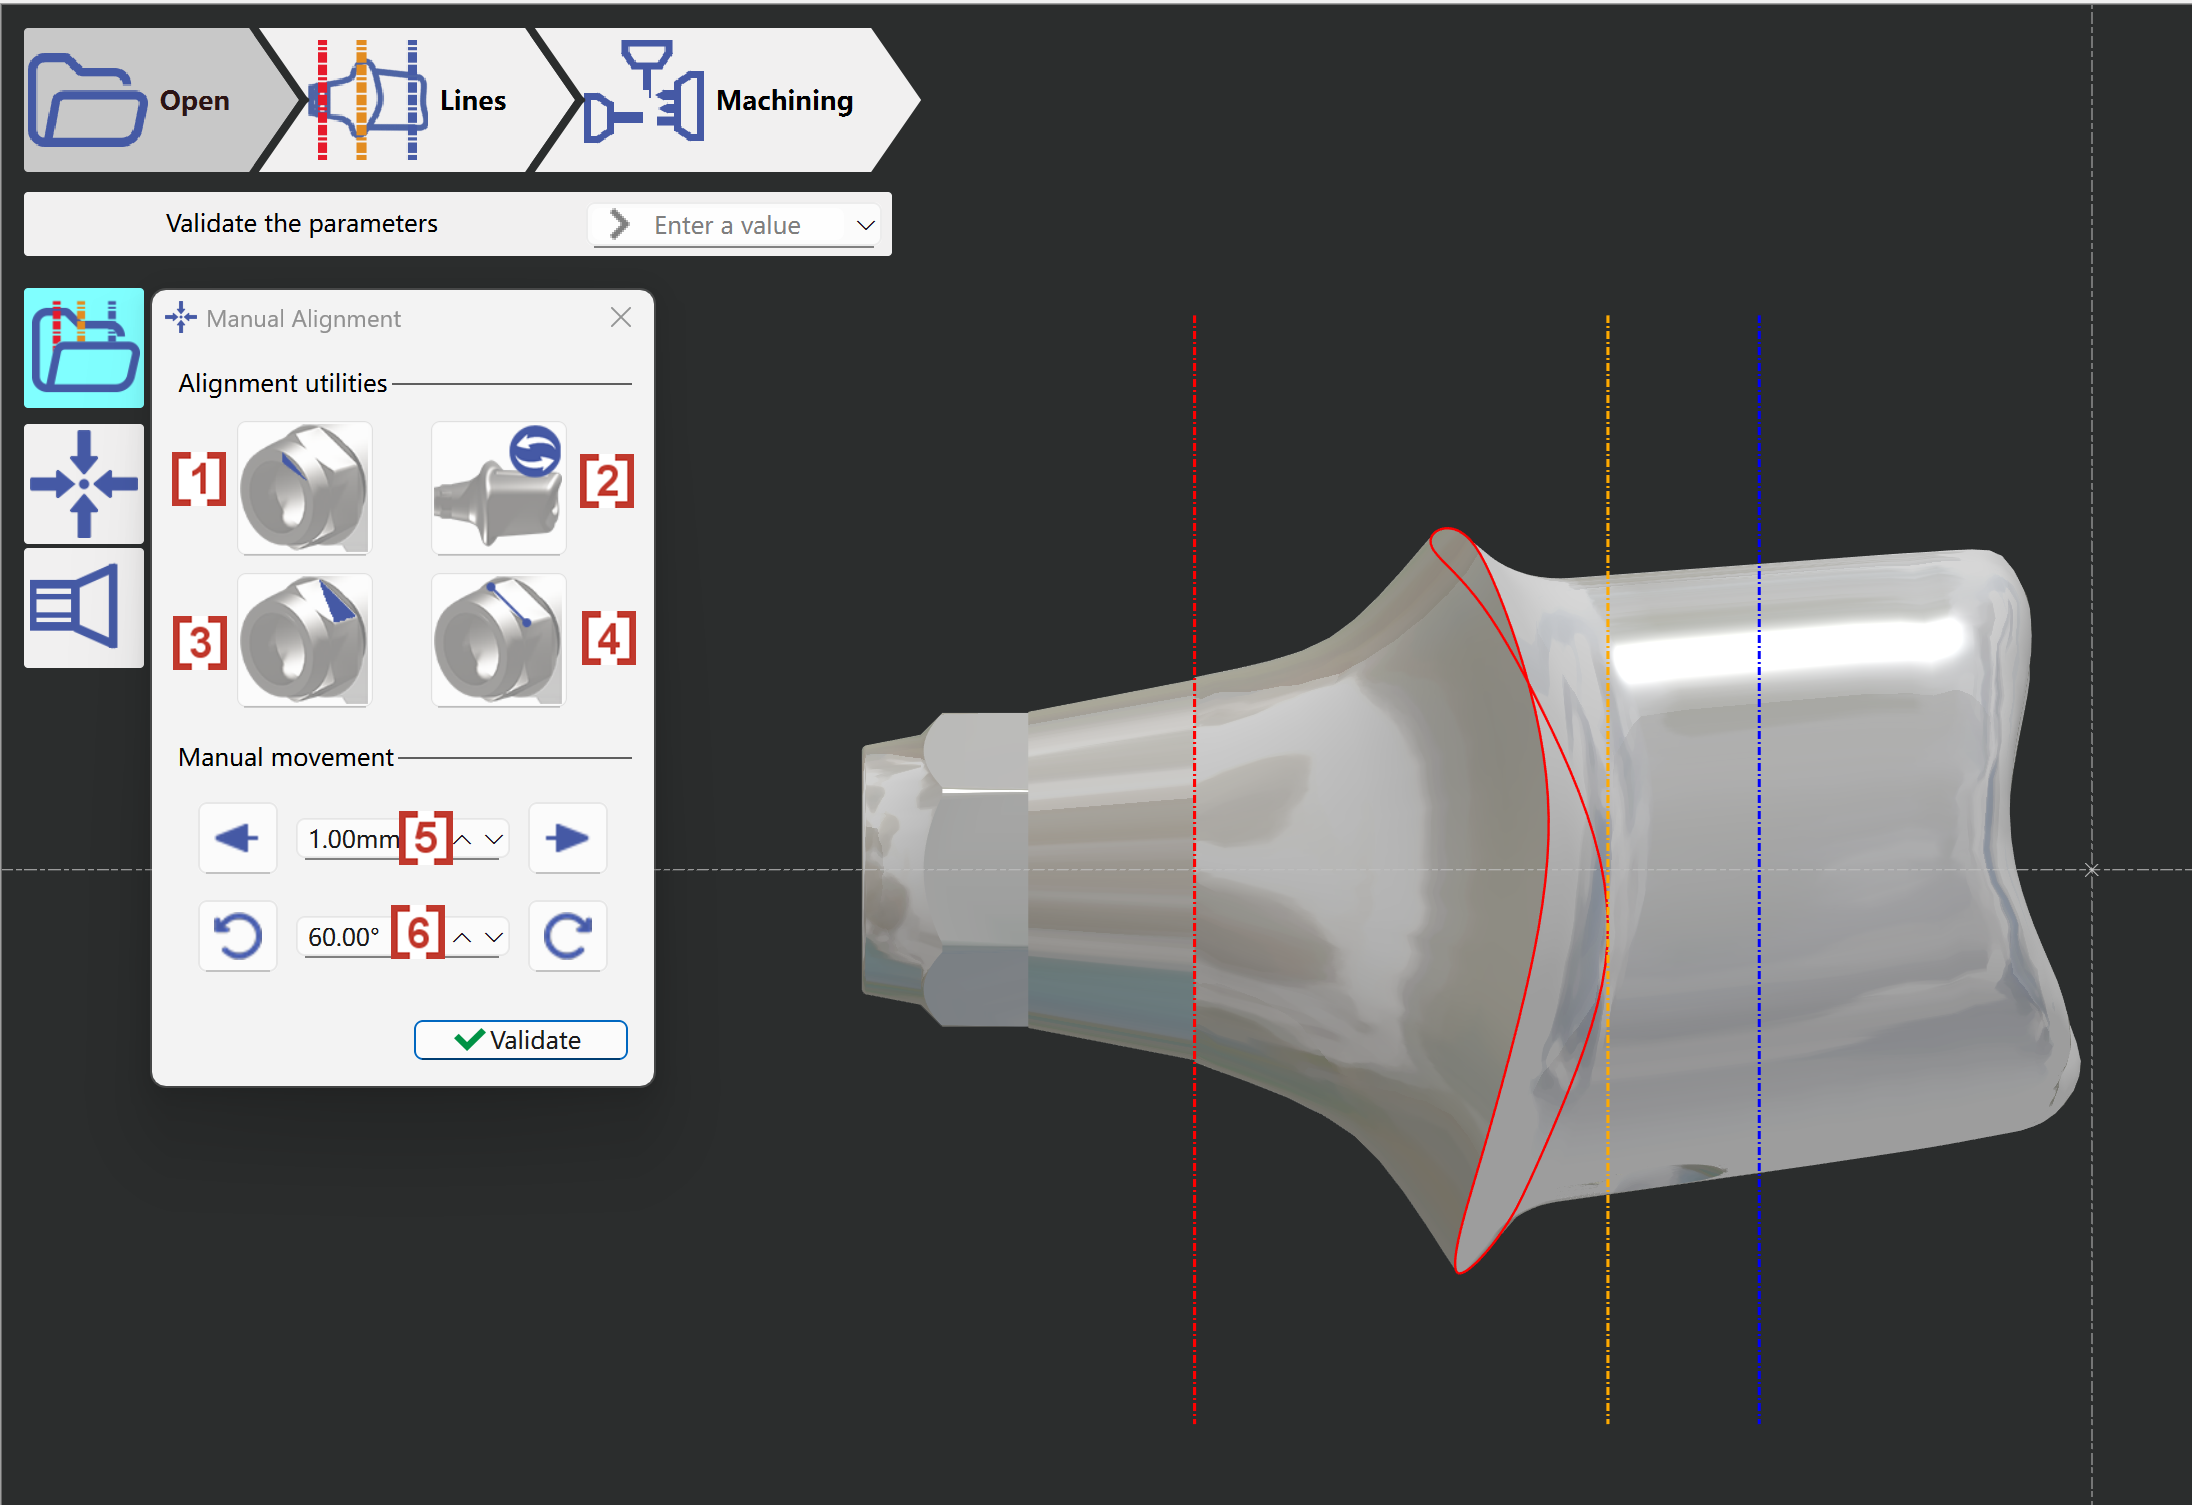Move part right with right arrow

567,838
